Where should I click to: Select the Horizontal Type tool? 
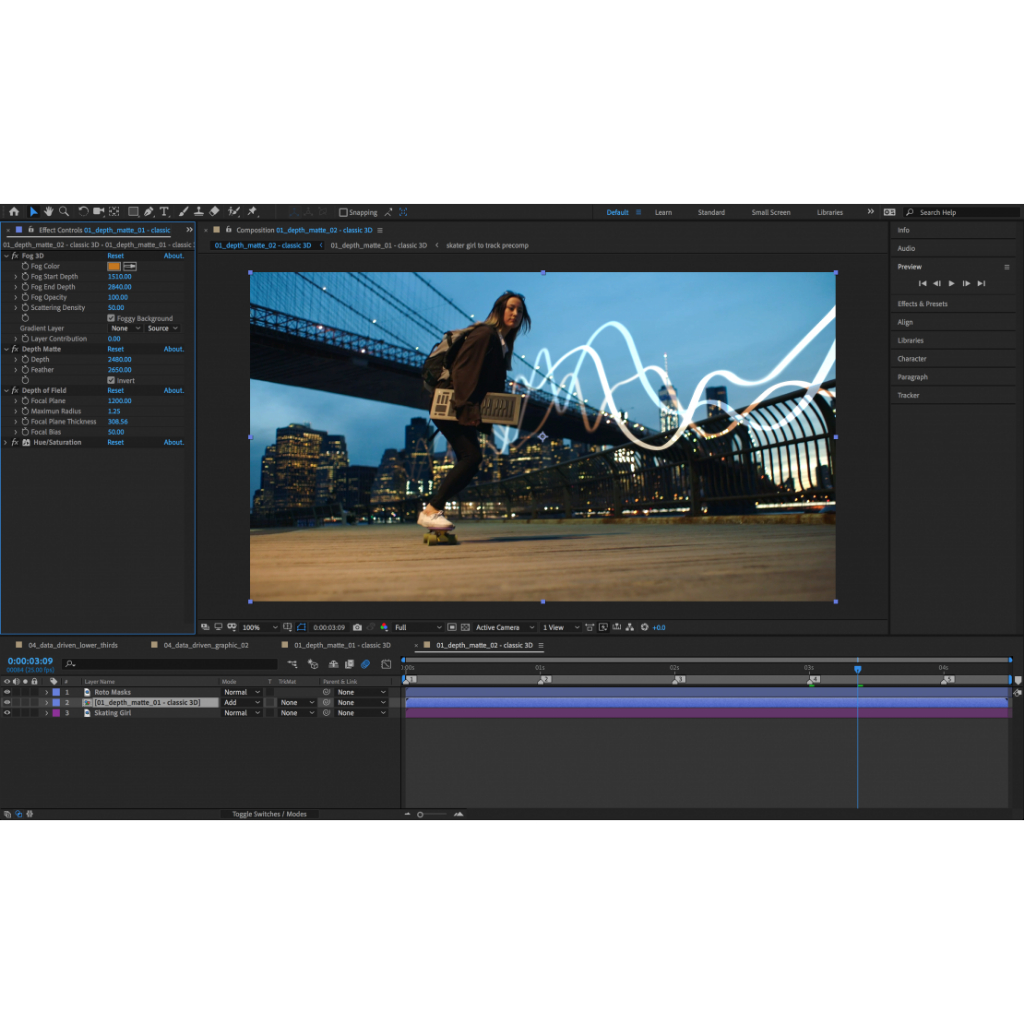click(164, 212)
